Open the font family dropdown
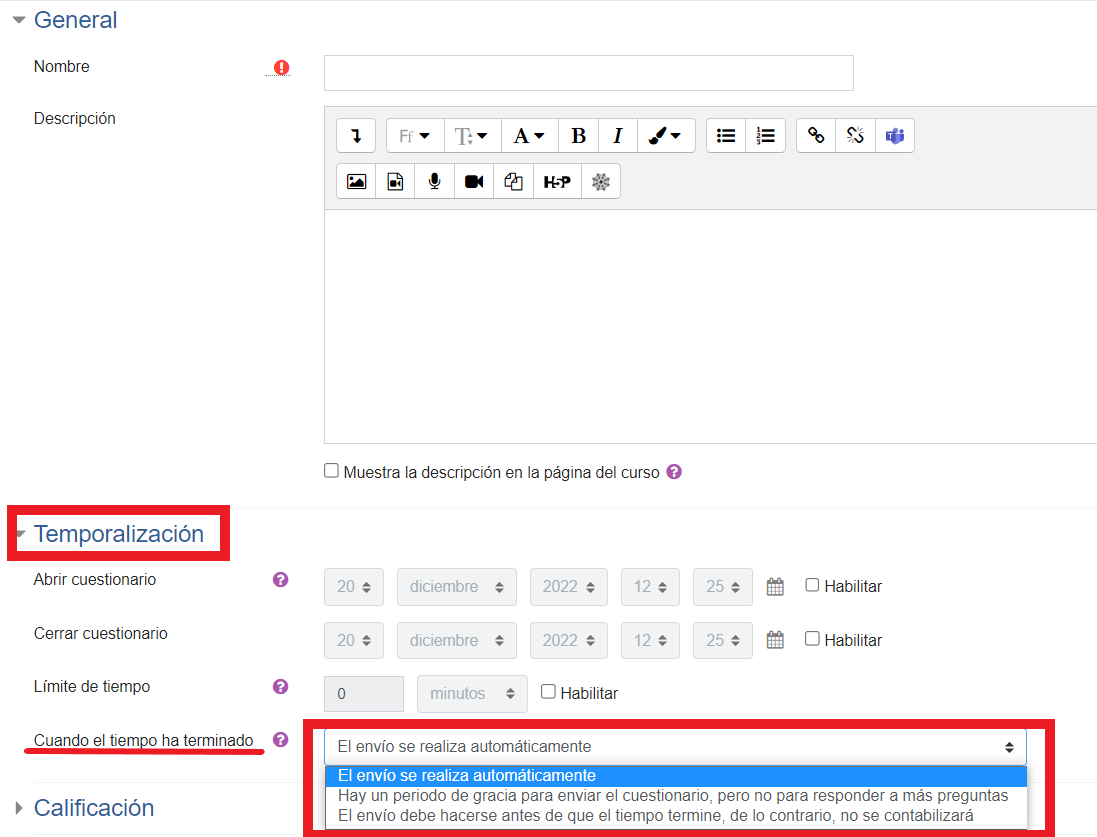 415,136
